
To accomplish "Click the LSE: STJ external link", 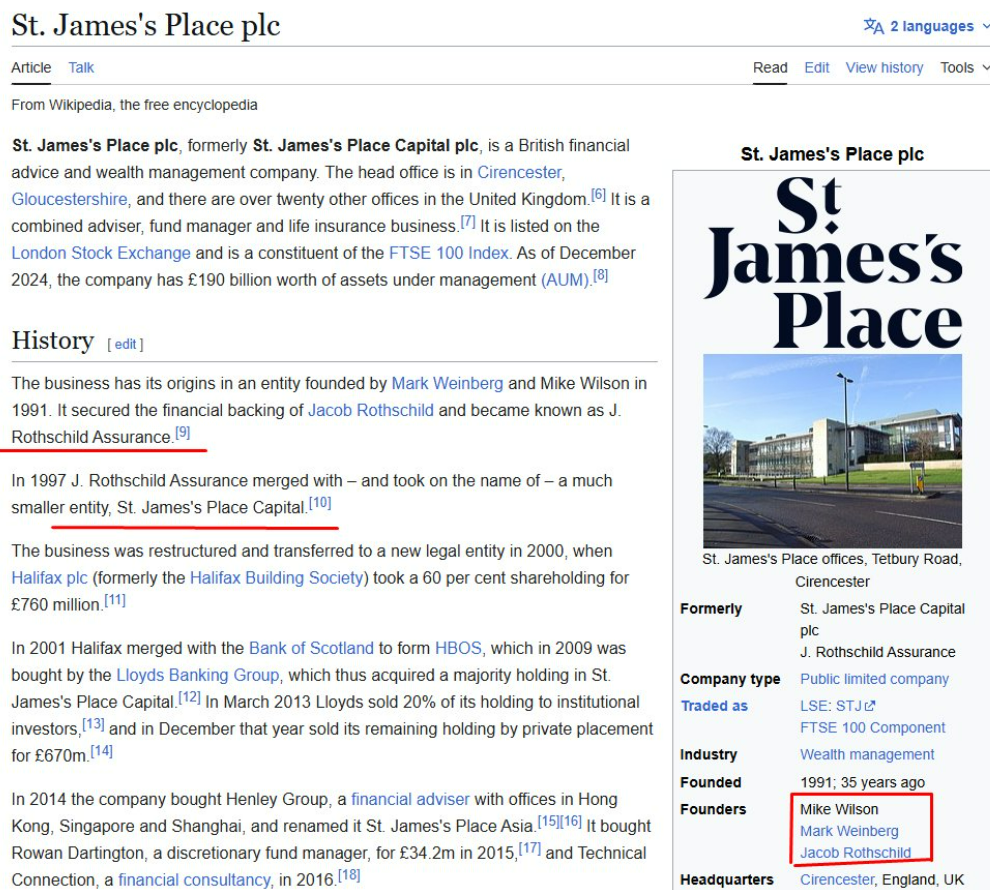I will pyautogui.click(x=832, y=706).
